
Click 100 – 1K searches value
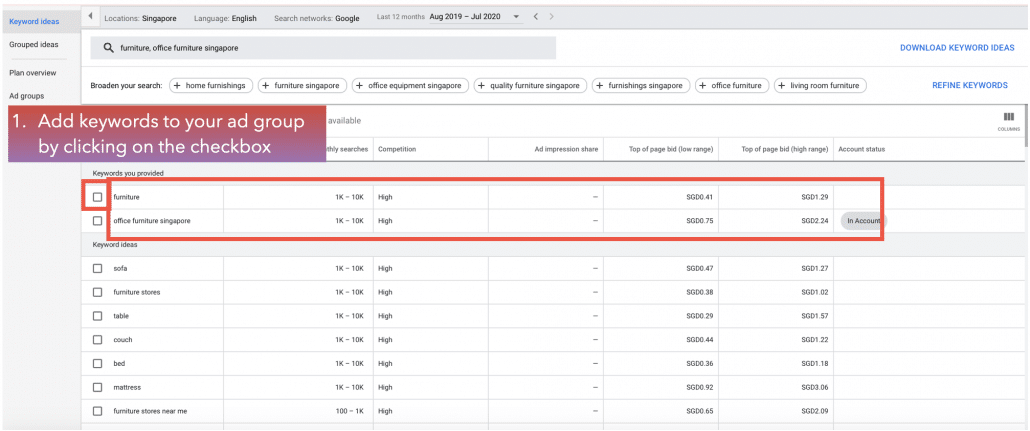(x=349, y=411)
